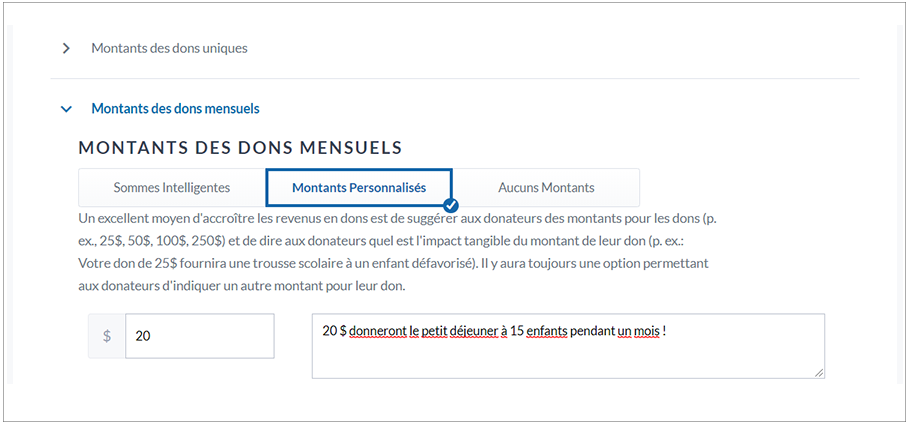Click the underlined word "petit" in text area
This screenshot has width=909, height=423.
point(428,330)
